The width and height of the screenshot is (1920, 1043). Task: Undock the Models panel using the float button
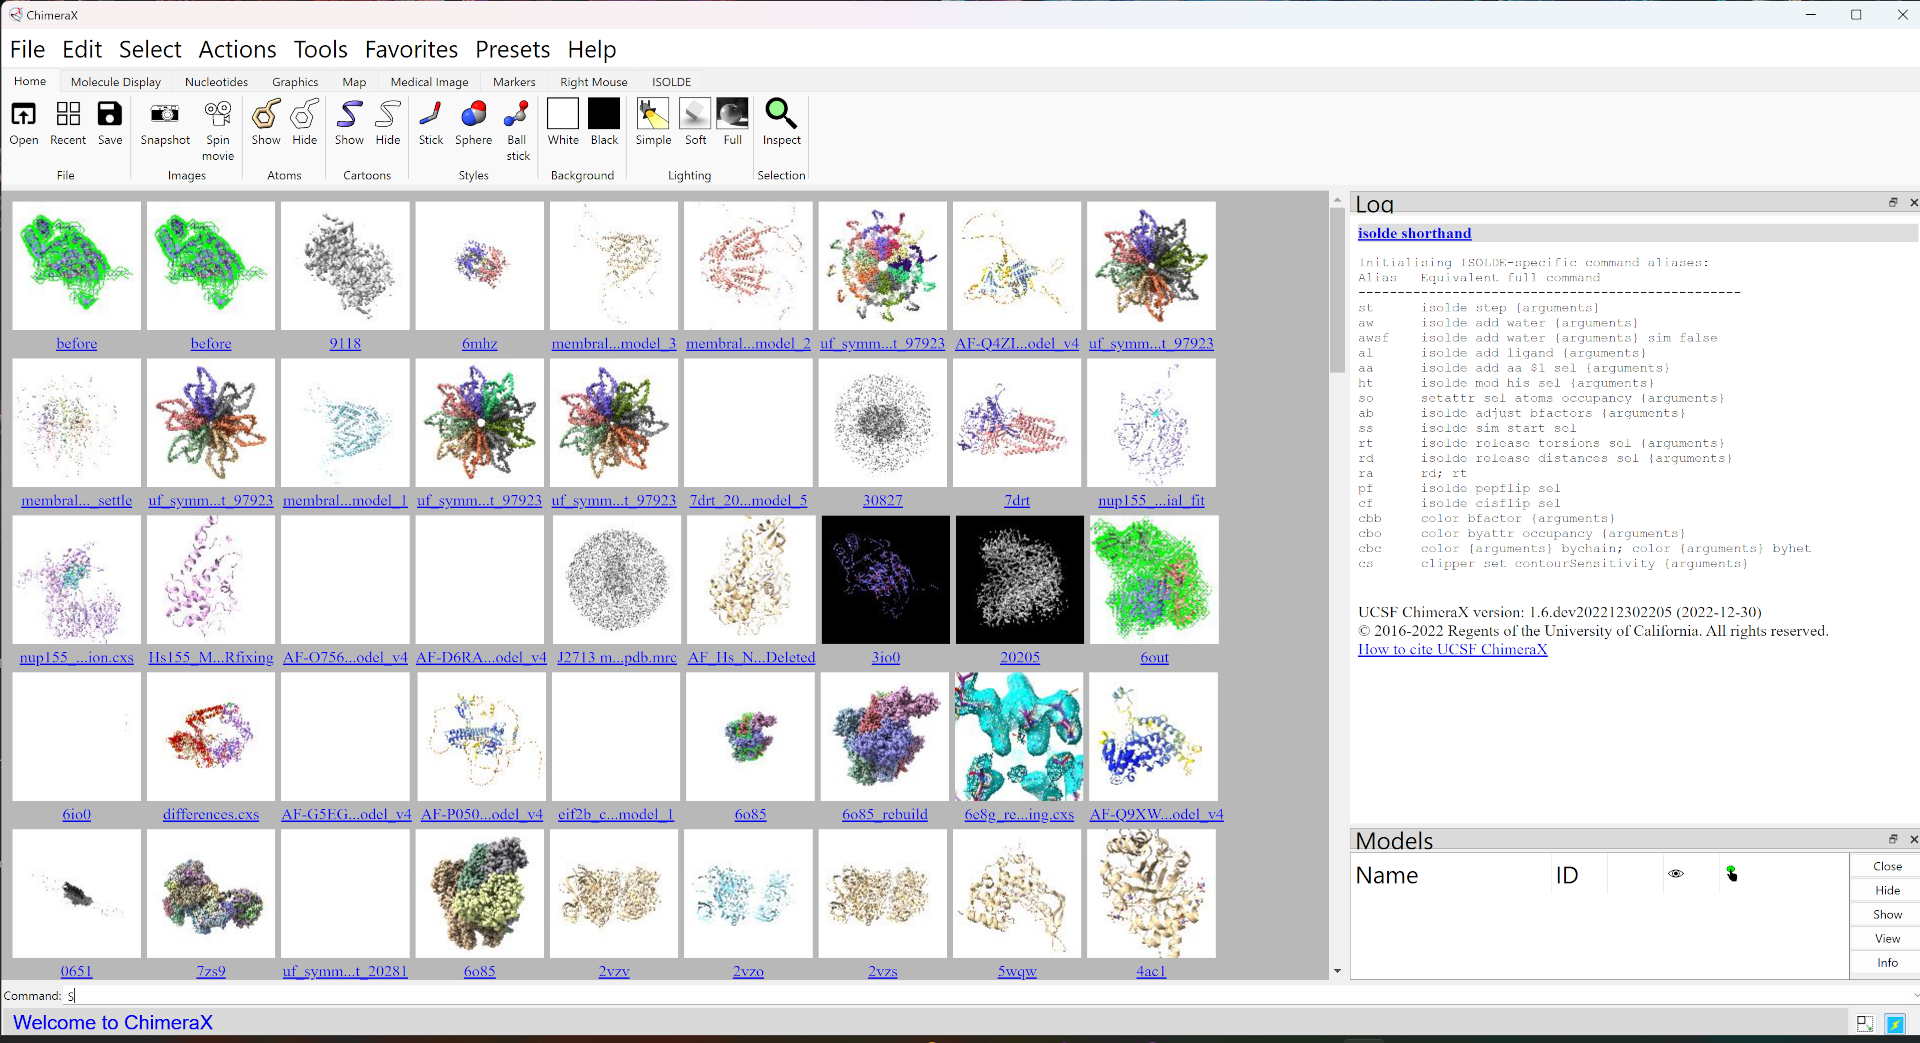coord(1893,839)
